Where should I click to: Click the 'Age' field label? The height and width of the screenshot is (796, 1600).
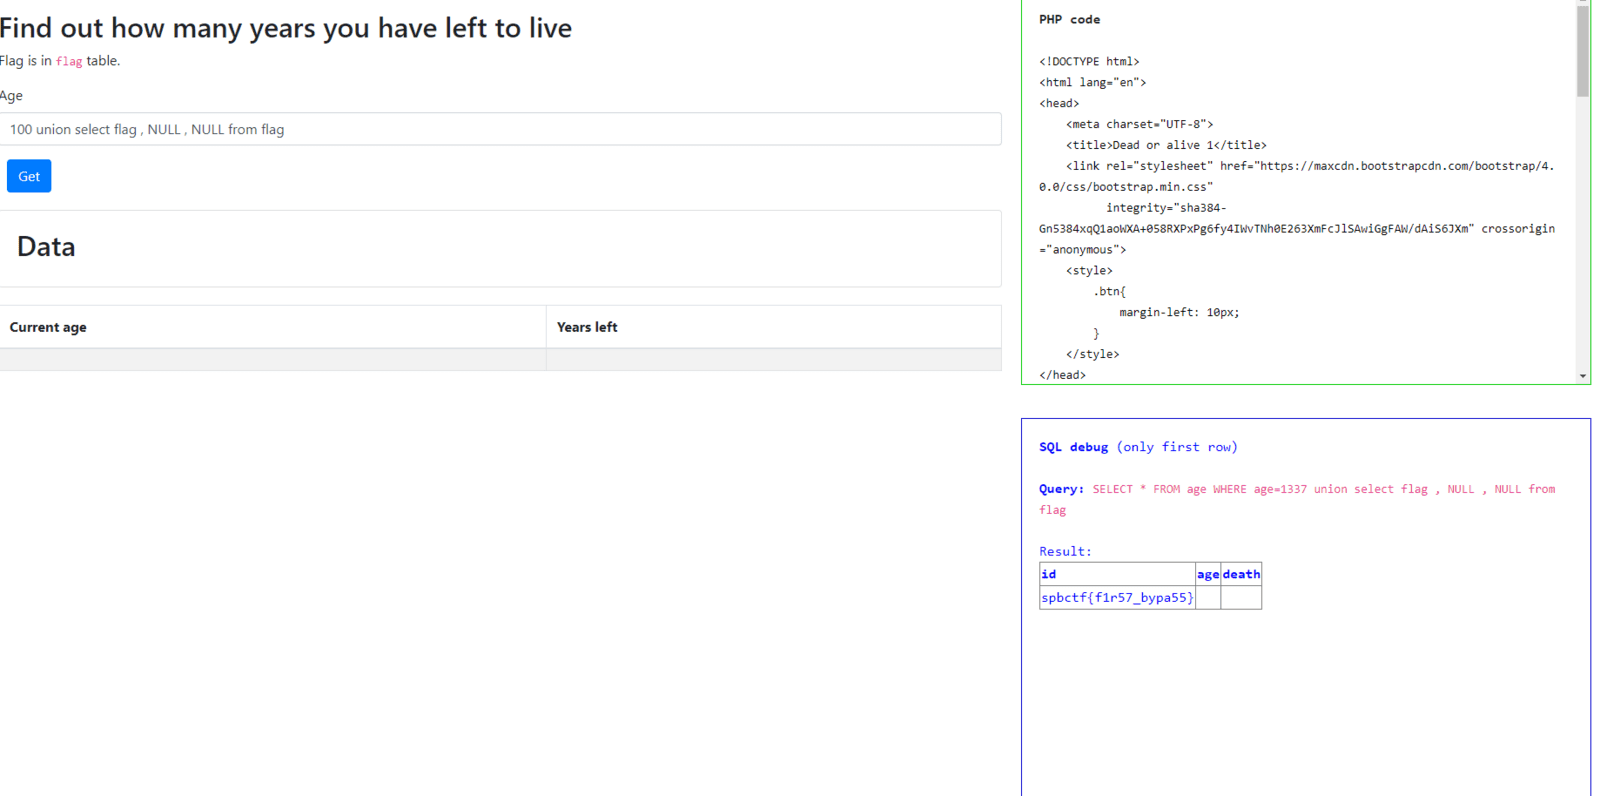click(x=11, y=96)
